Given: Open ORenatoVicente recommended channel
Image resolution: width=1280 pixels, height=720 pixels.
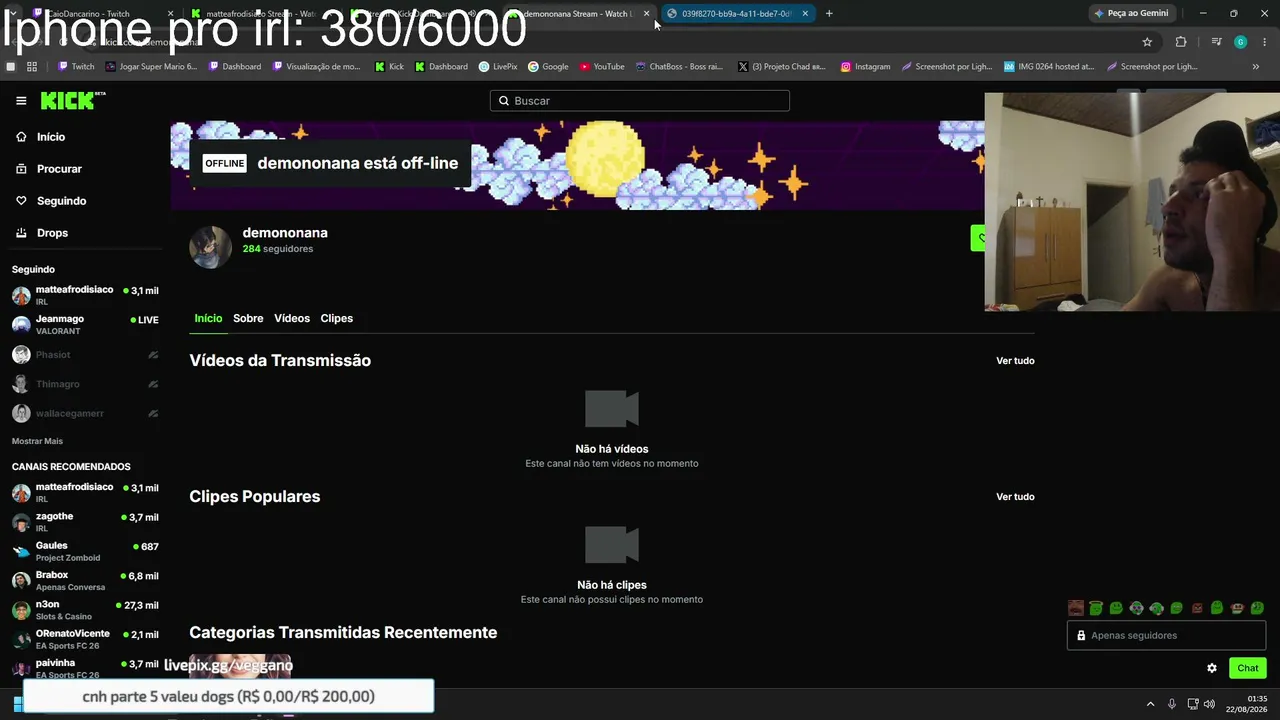Looking at the screenshot, I should (x=85, y=639).
